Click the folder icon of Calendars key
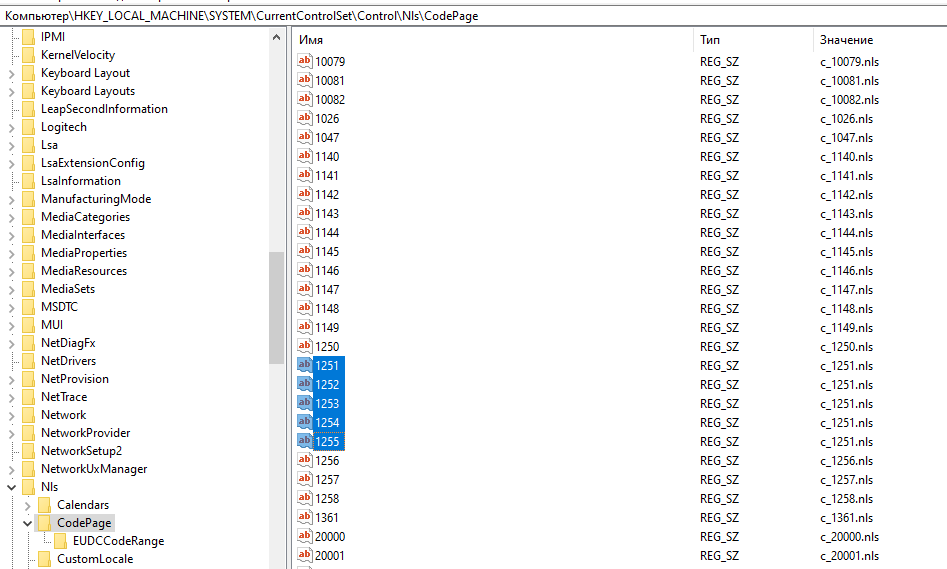Screen dimensions: 947x569 click(45, 505)
